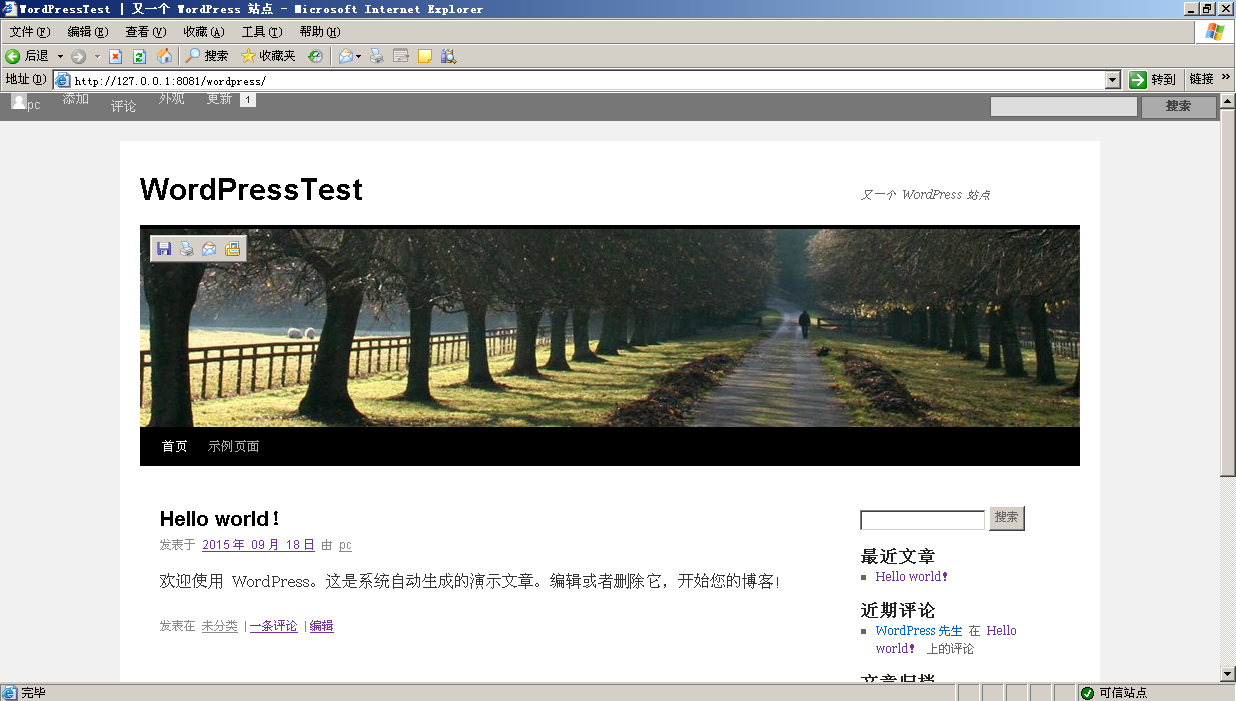
Task: Expand the Links toolbar chevron
Action: 1224,78
